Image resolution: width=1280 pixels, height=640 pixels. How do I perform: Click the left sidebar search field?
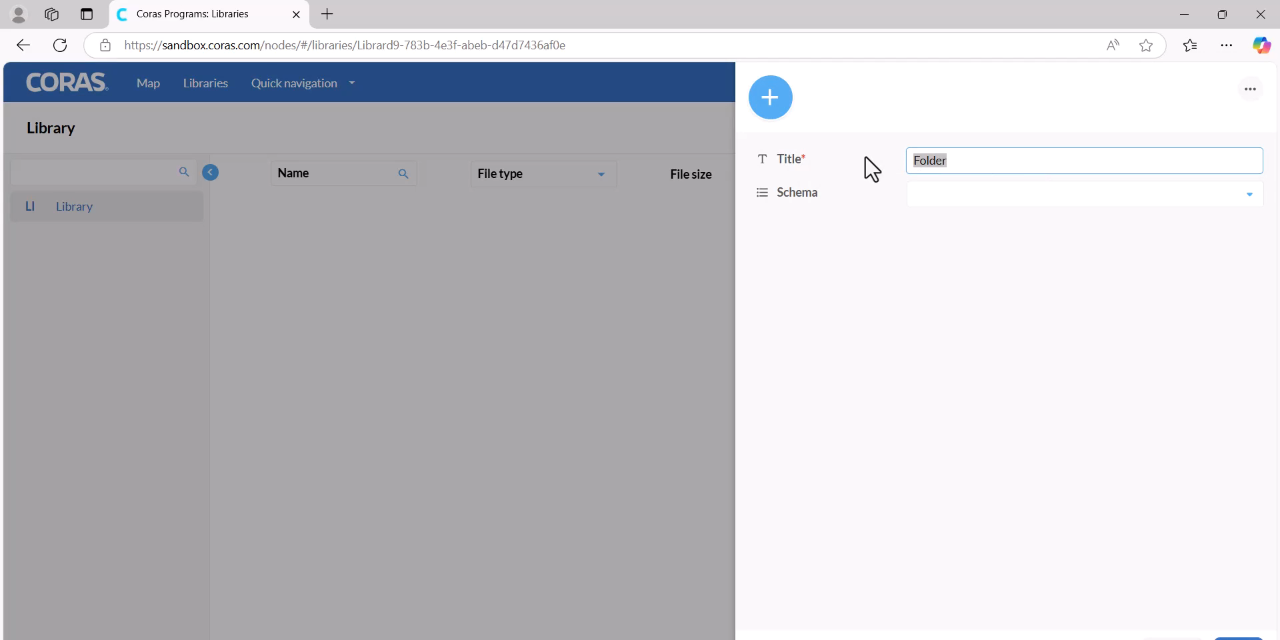click(x=102, y=172)
